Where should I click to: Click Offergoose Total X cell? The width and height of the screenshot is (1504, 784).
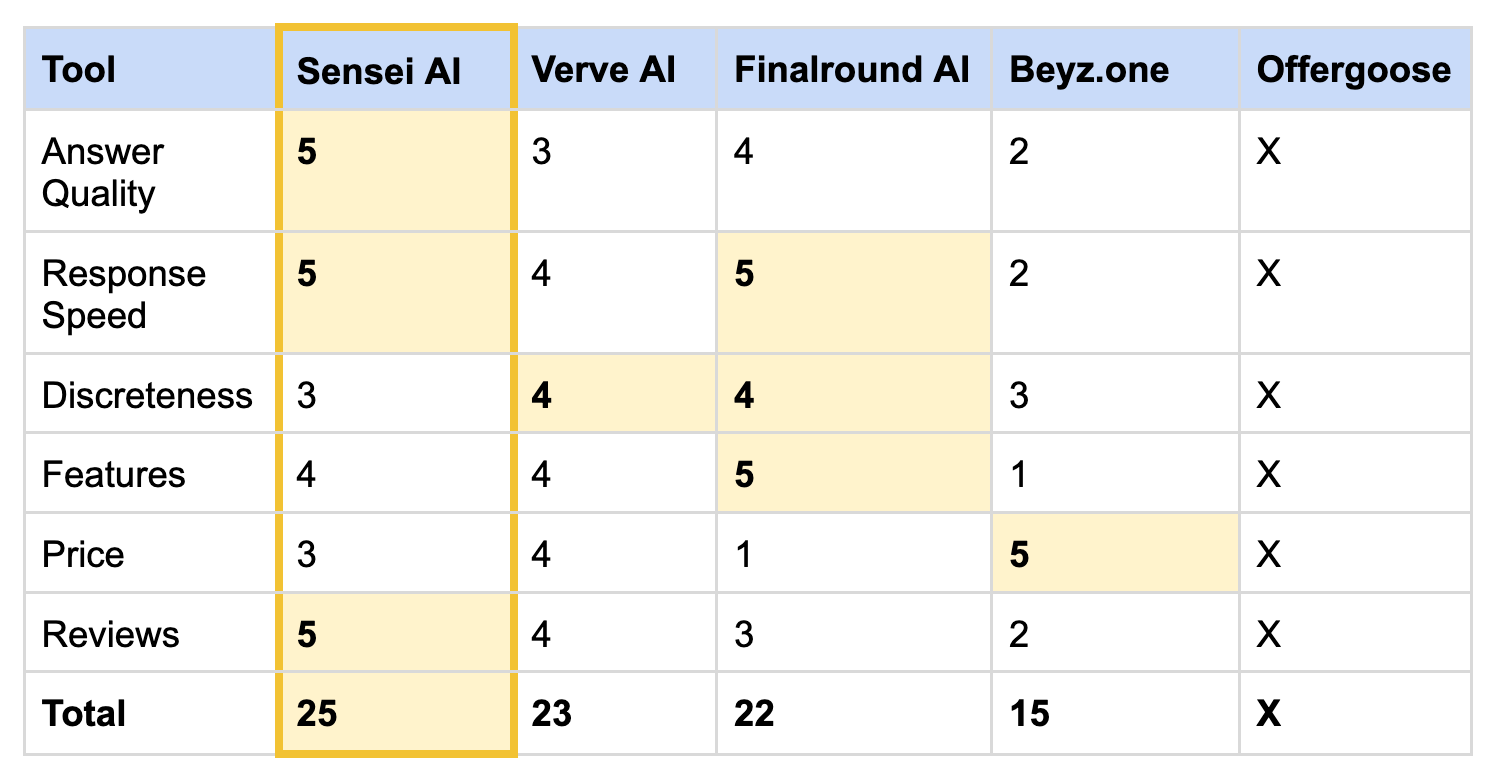coord(1269,714)
